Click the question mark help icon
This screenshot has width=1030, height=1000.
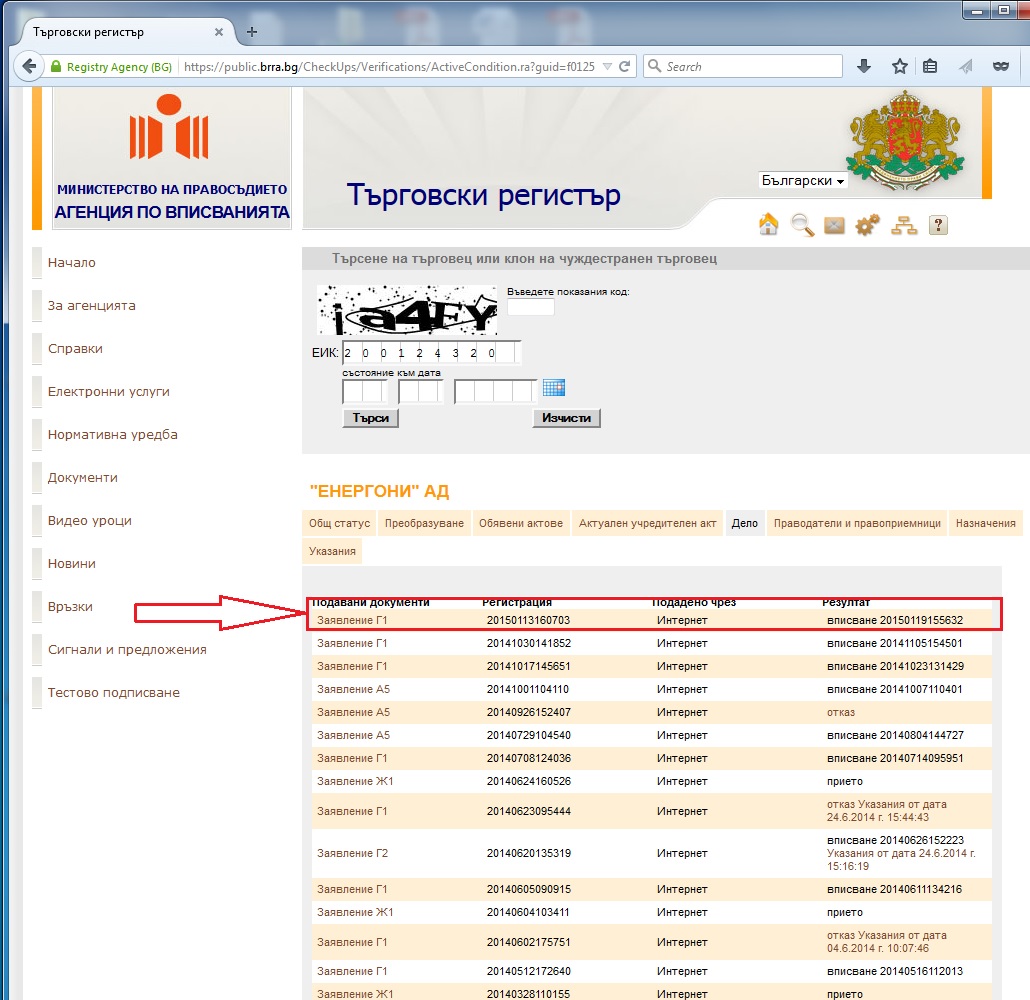[x=938, y=225]
